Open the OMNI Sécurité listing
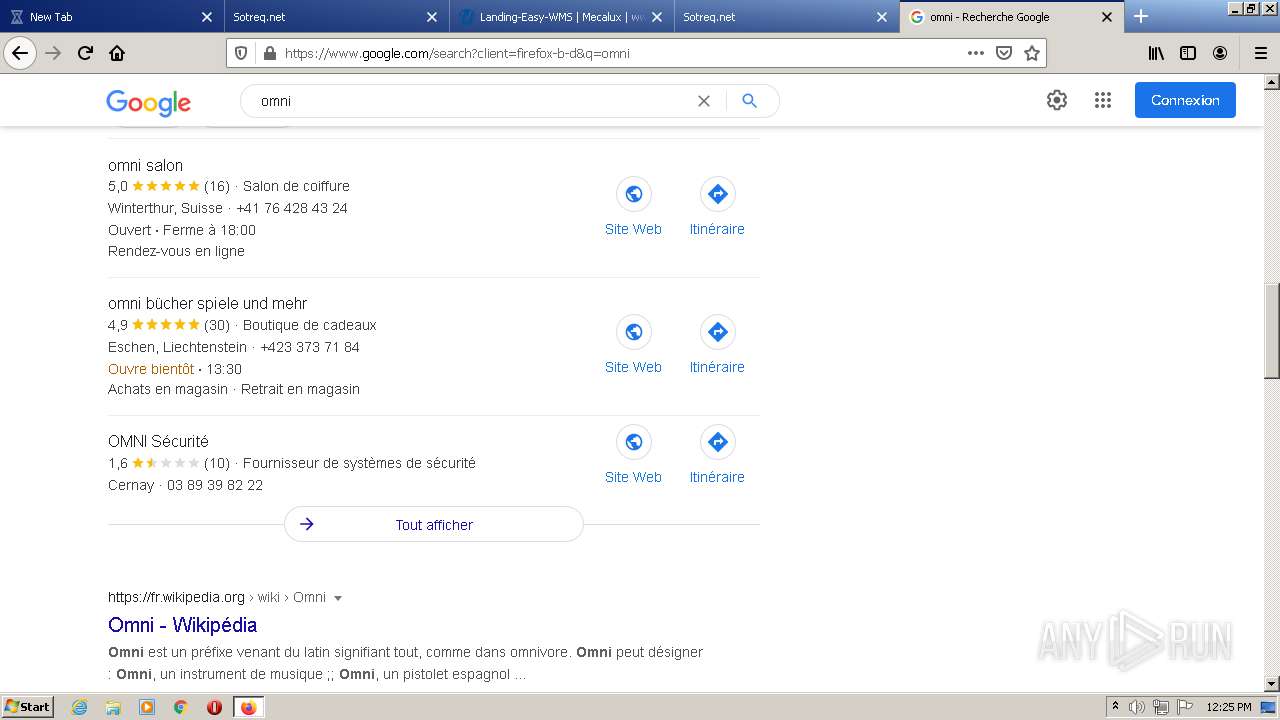Screen dimensions: 1280x720 158,441
